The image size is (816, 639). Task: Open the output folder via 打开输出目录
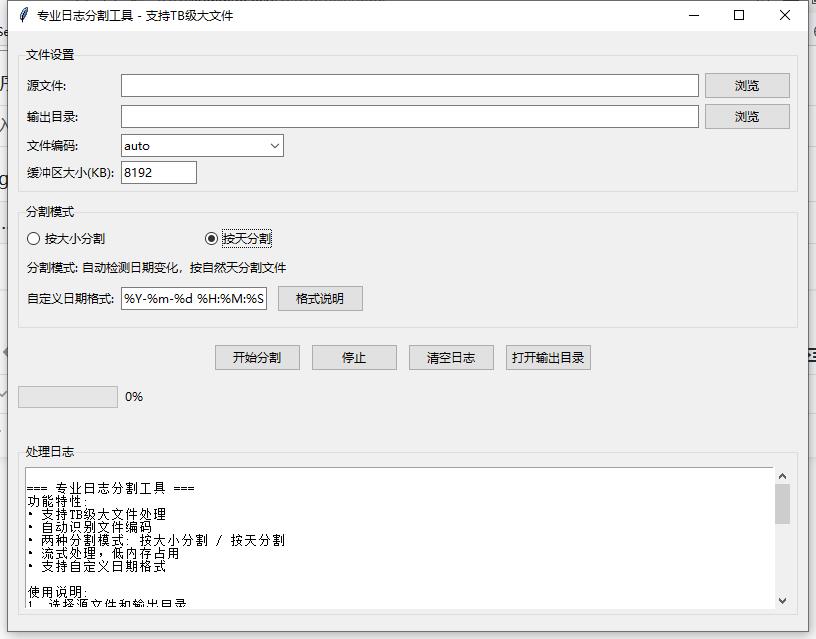548,357
